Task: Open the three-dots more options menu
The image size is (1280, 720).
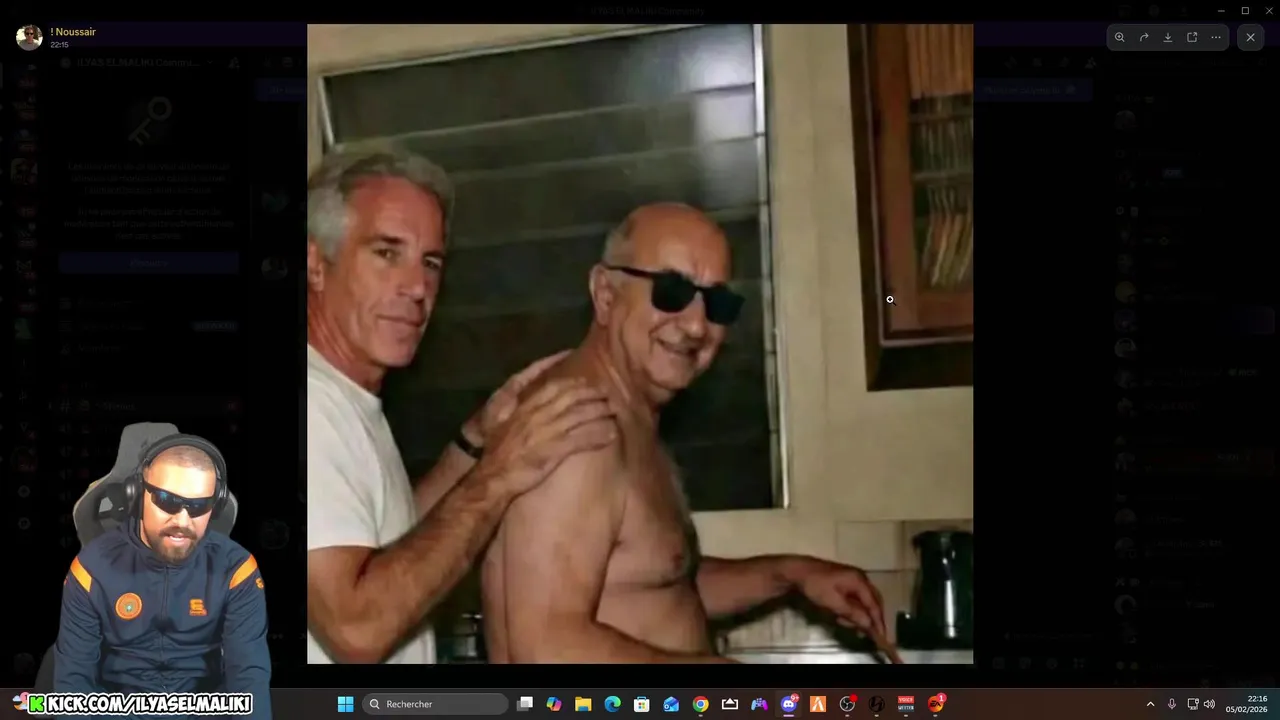Action: coord(1216,37)
